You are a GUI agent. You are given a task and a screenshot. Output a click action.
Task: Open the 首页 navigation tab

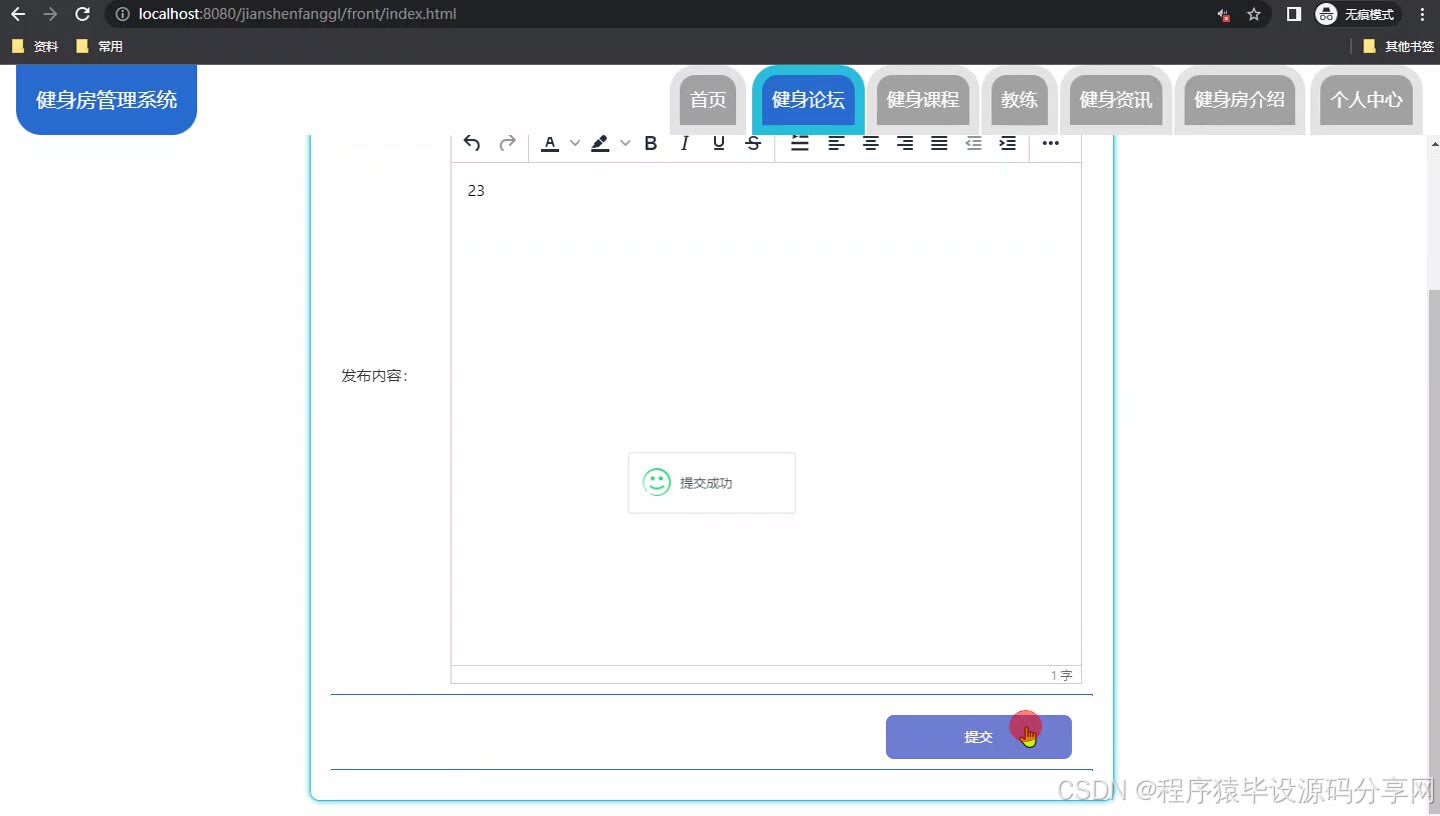coord(708,100)
